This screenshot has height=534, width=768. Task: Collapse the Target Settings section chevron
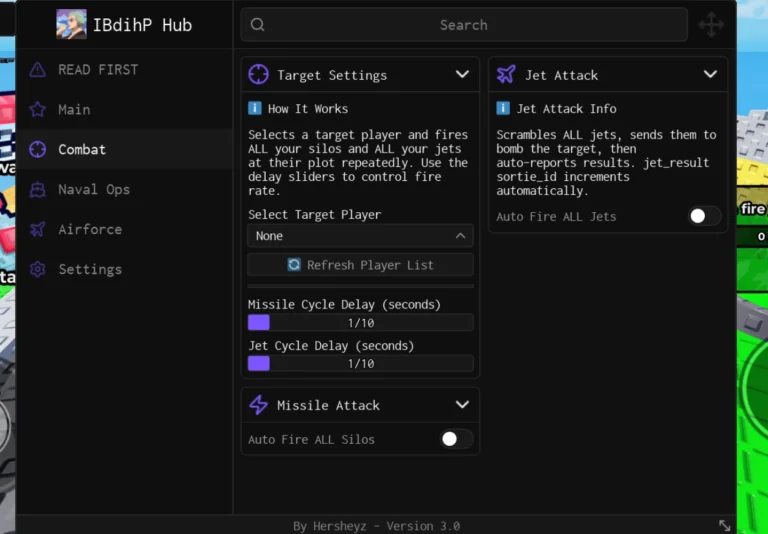[x=462, y=74]
